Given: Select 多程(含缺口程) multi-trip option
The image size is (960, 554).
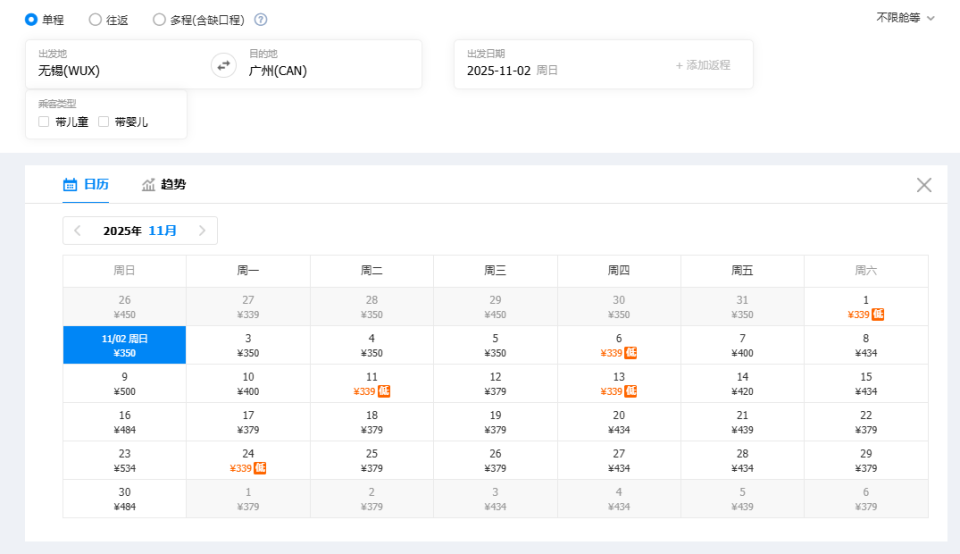Looking at the screenshot, I should [159, 19].
